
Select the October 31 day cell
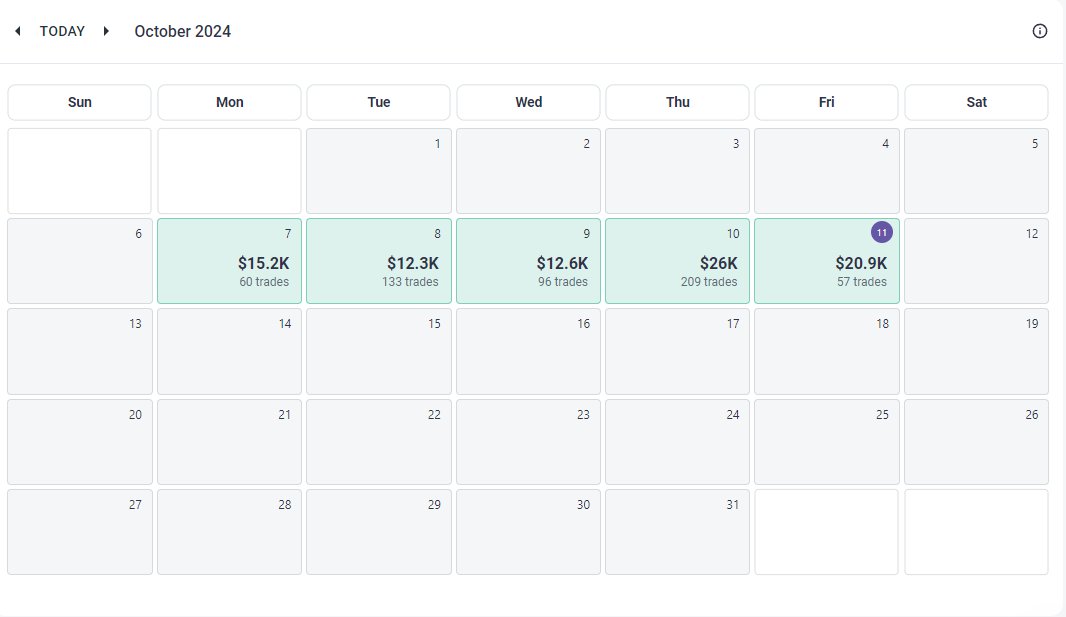pos(677,532)
